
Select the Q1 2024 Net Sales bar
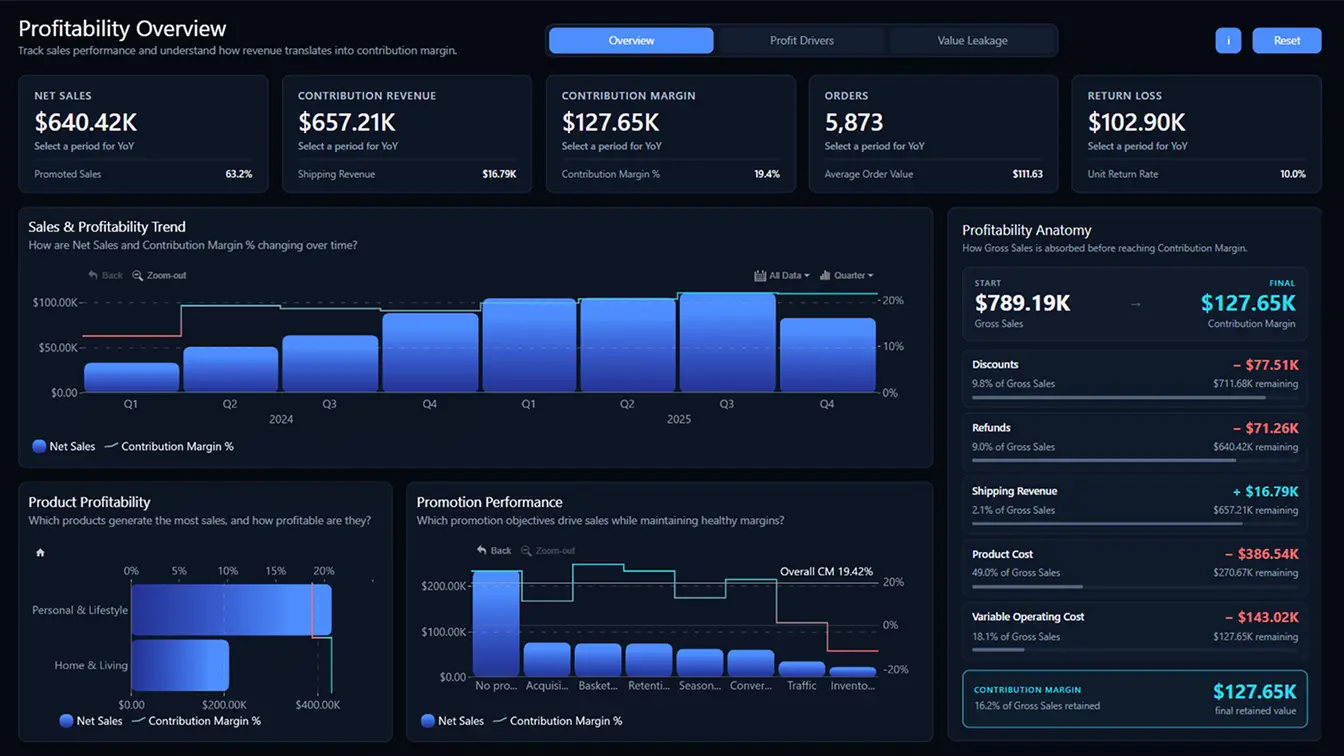pos(131,378)
